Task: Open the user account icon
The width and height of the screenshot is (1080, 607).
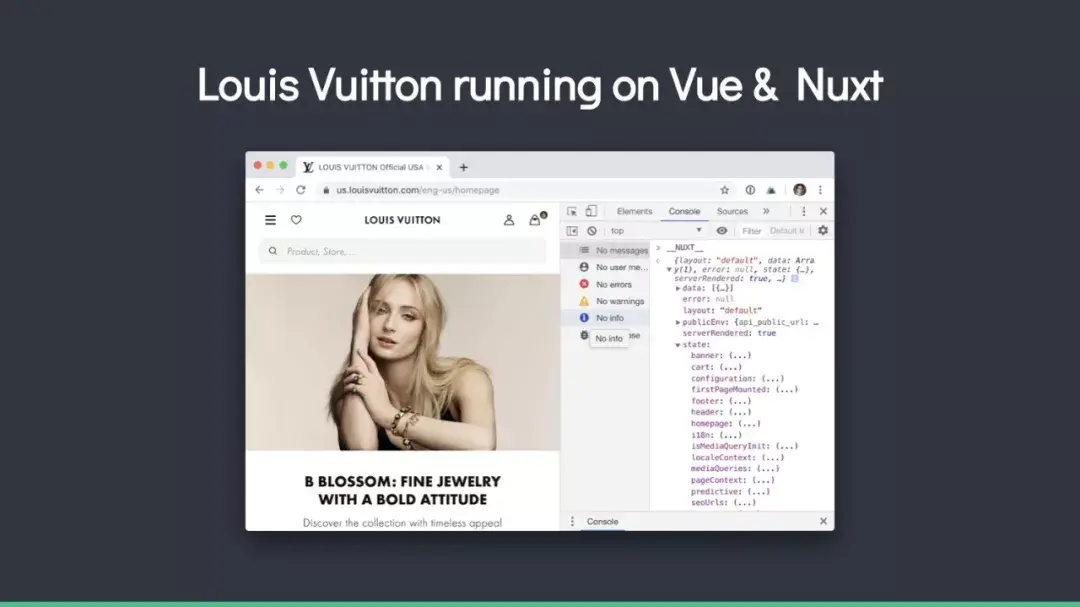Action: click(x=509, y=220)
